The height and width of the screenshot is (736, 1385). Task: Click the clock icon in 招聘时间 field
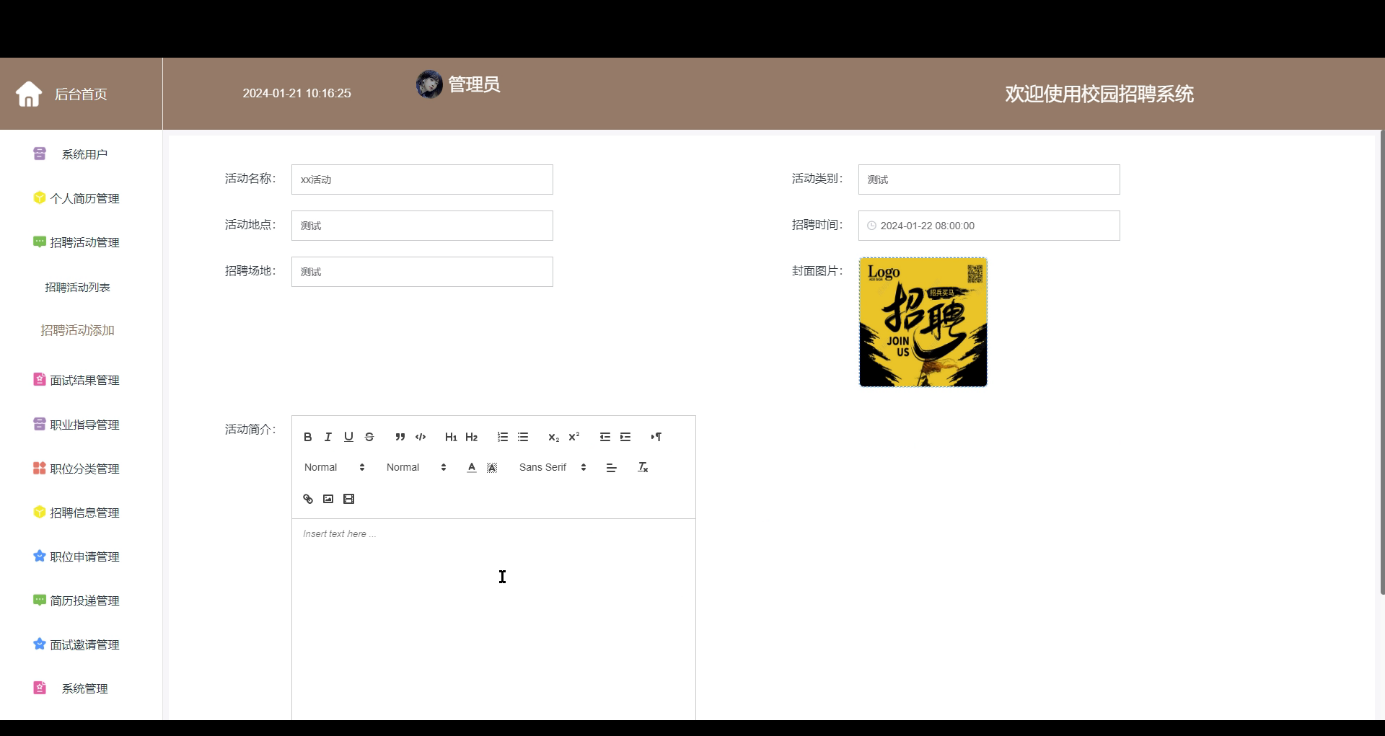pos(871,226)
